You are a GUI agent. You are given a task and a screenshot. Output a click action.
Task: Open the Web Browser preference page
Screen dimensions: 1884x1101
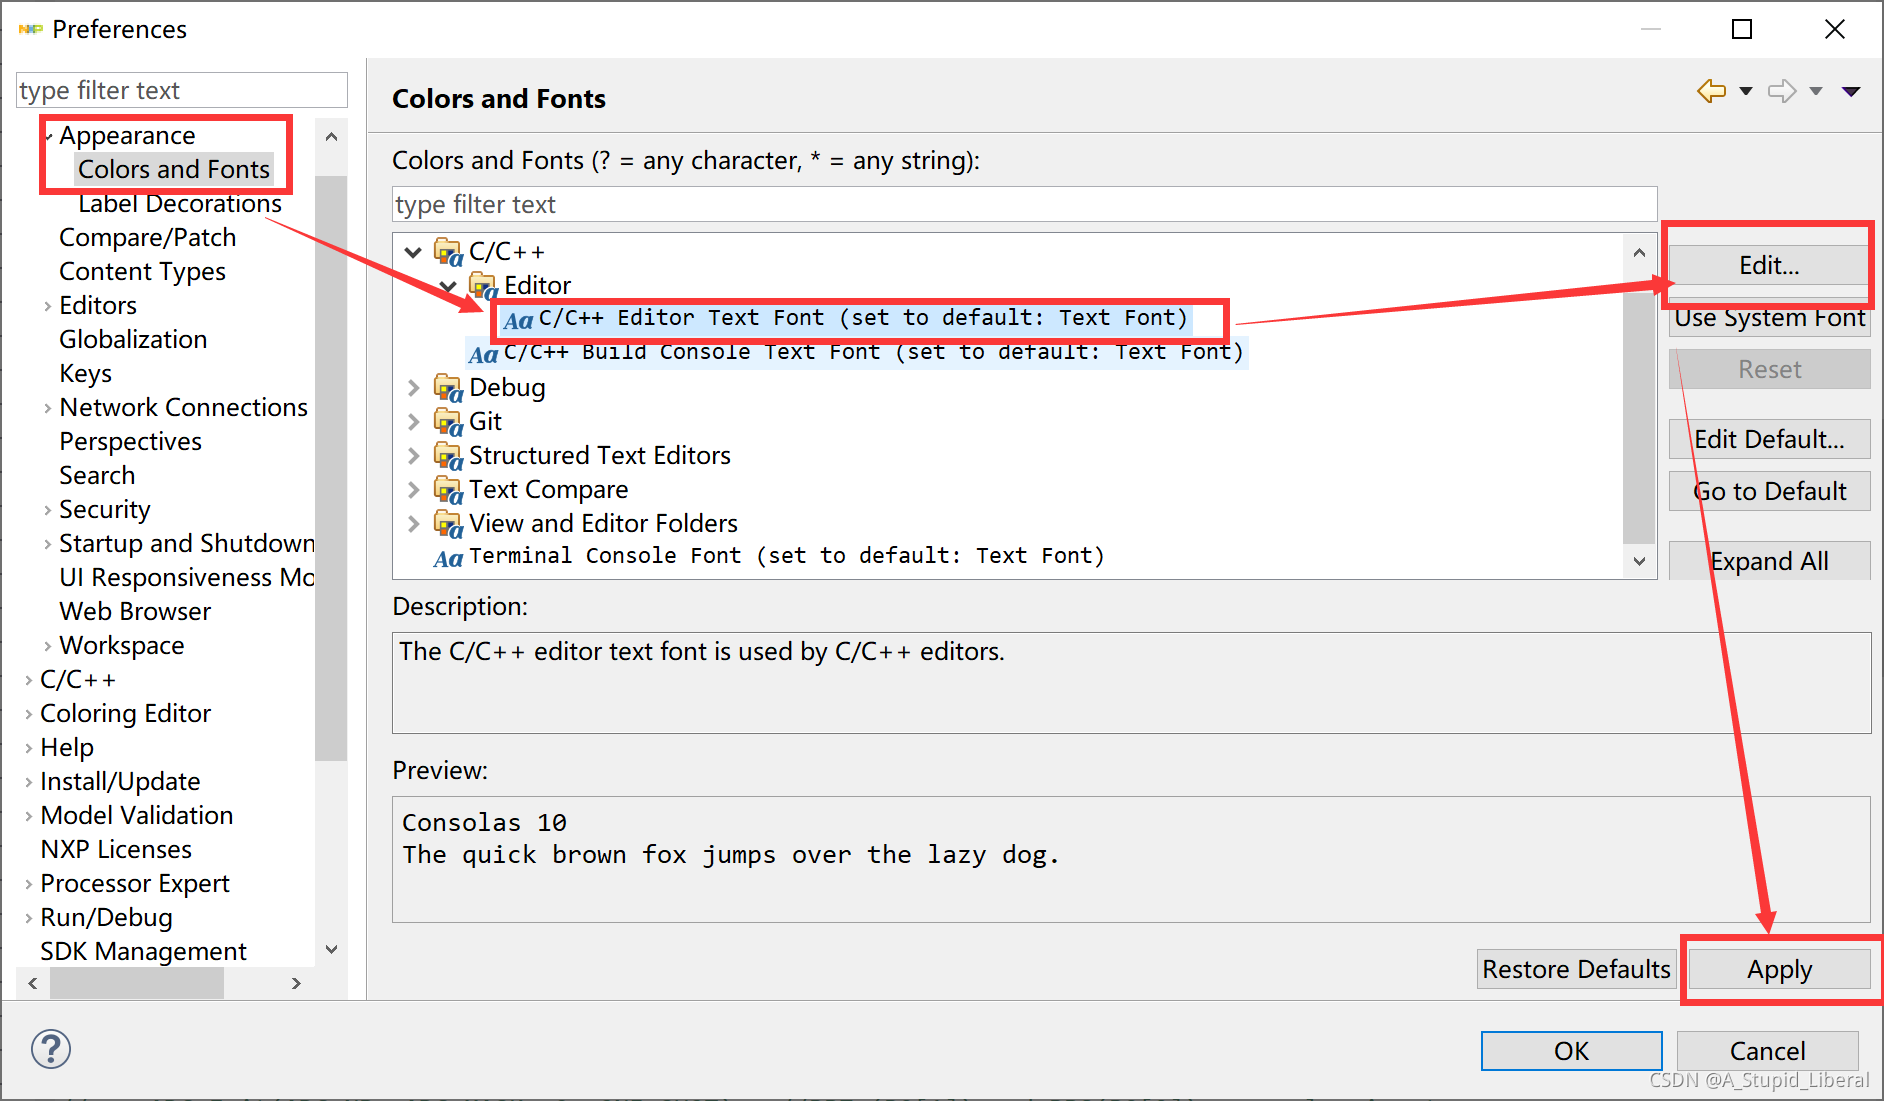click(135, 612)
